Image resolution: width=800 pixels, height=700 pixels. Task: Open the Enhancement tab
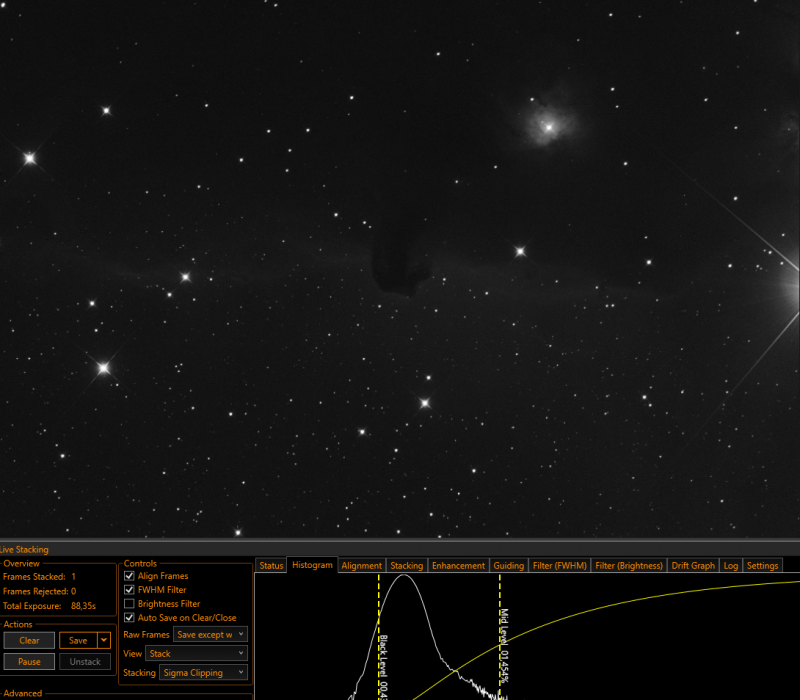coord(458,565)
